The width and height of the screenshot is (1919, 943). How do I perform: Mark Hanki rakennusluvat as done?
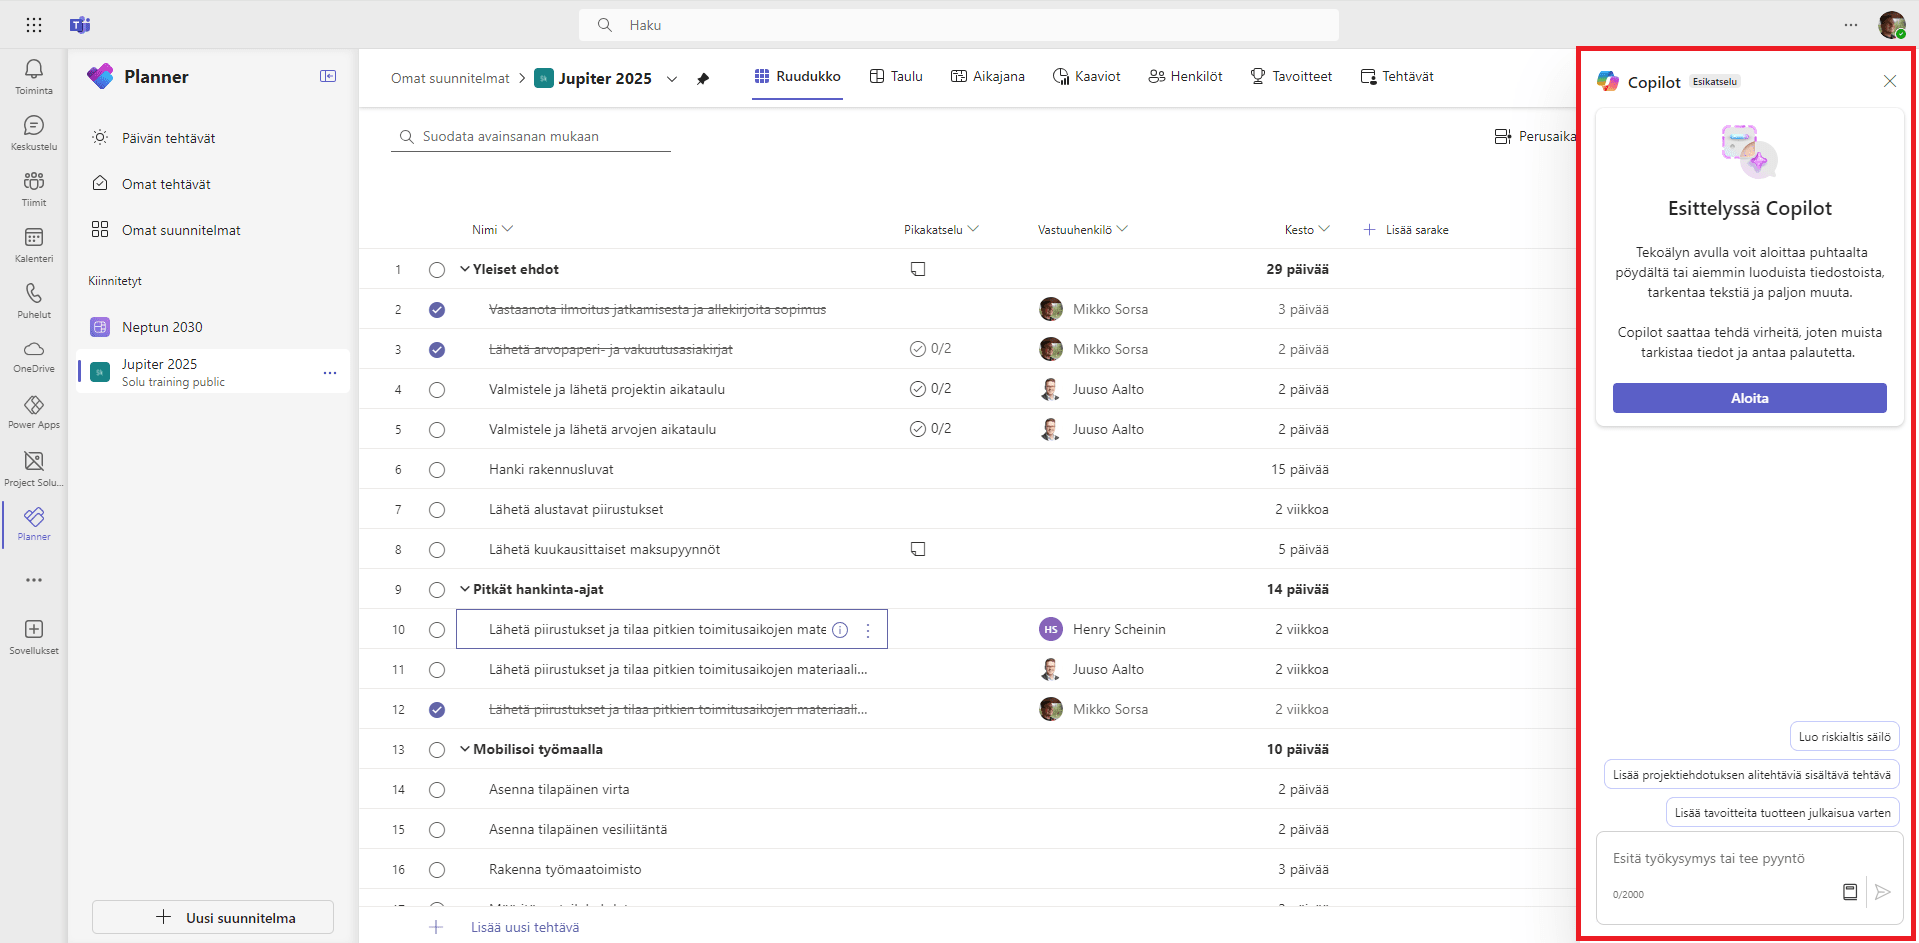(x=437, y=470)
